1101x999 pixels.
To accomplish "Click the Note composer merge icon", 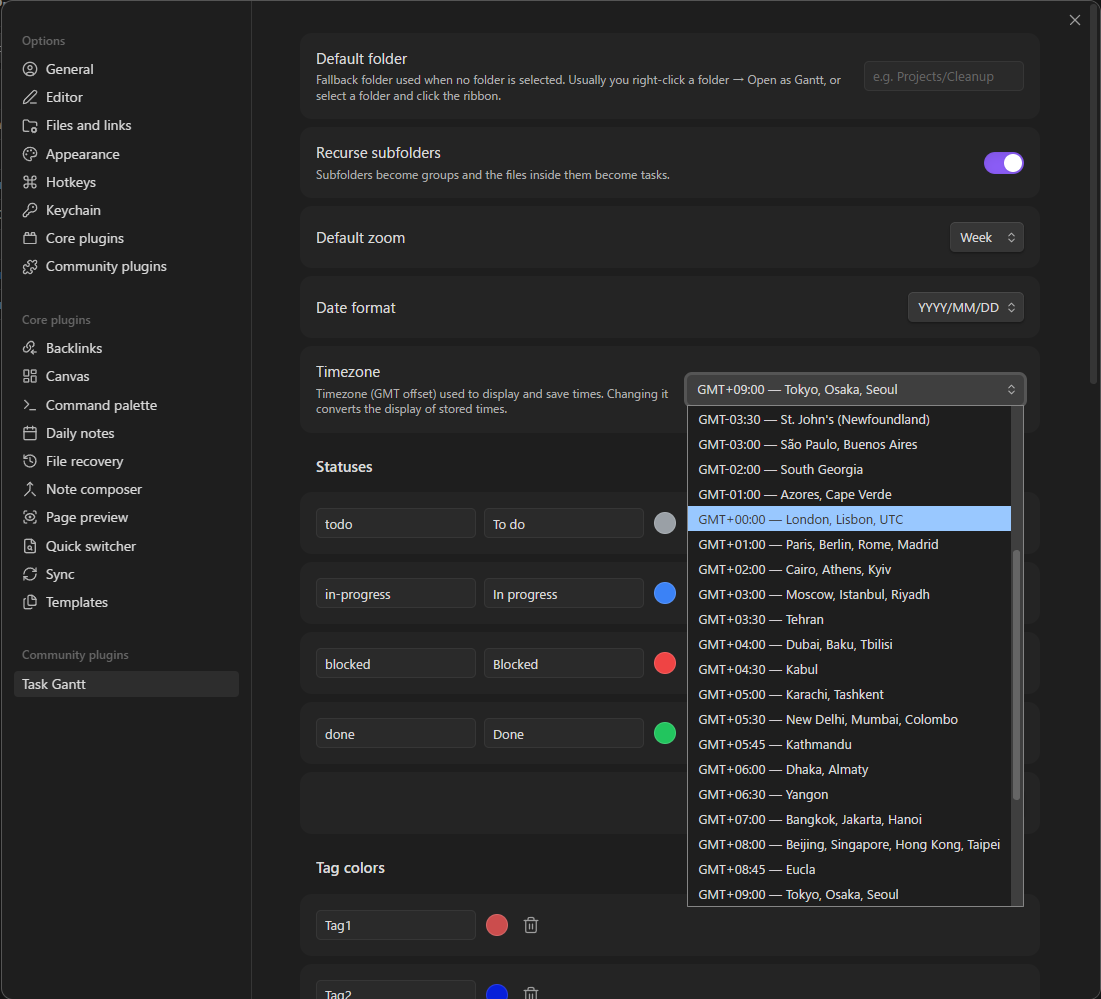I will 29,489.
